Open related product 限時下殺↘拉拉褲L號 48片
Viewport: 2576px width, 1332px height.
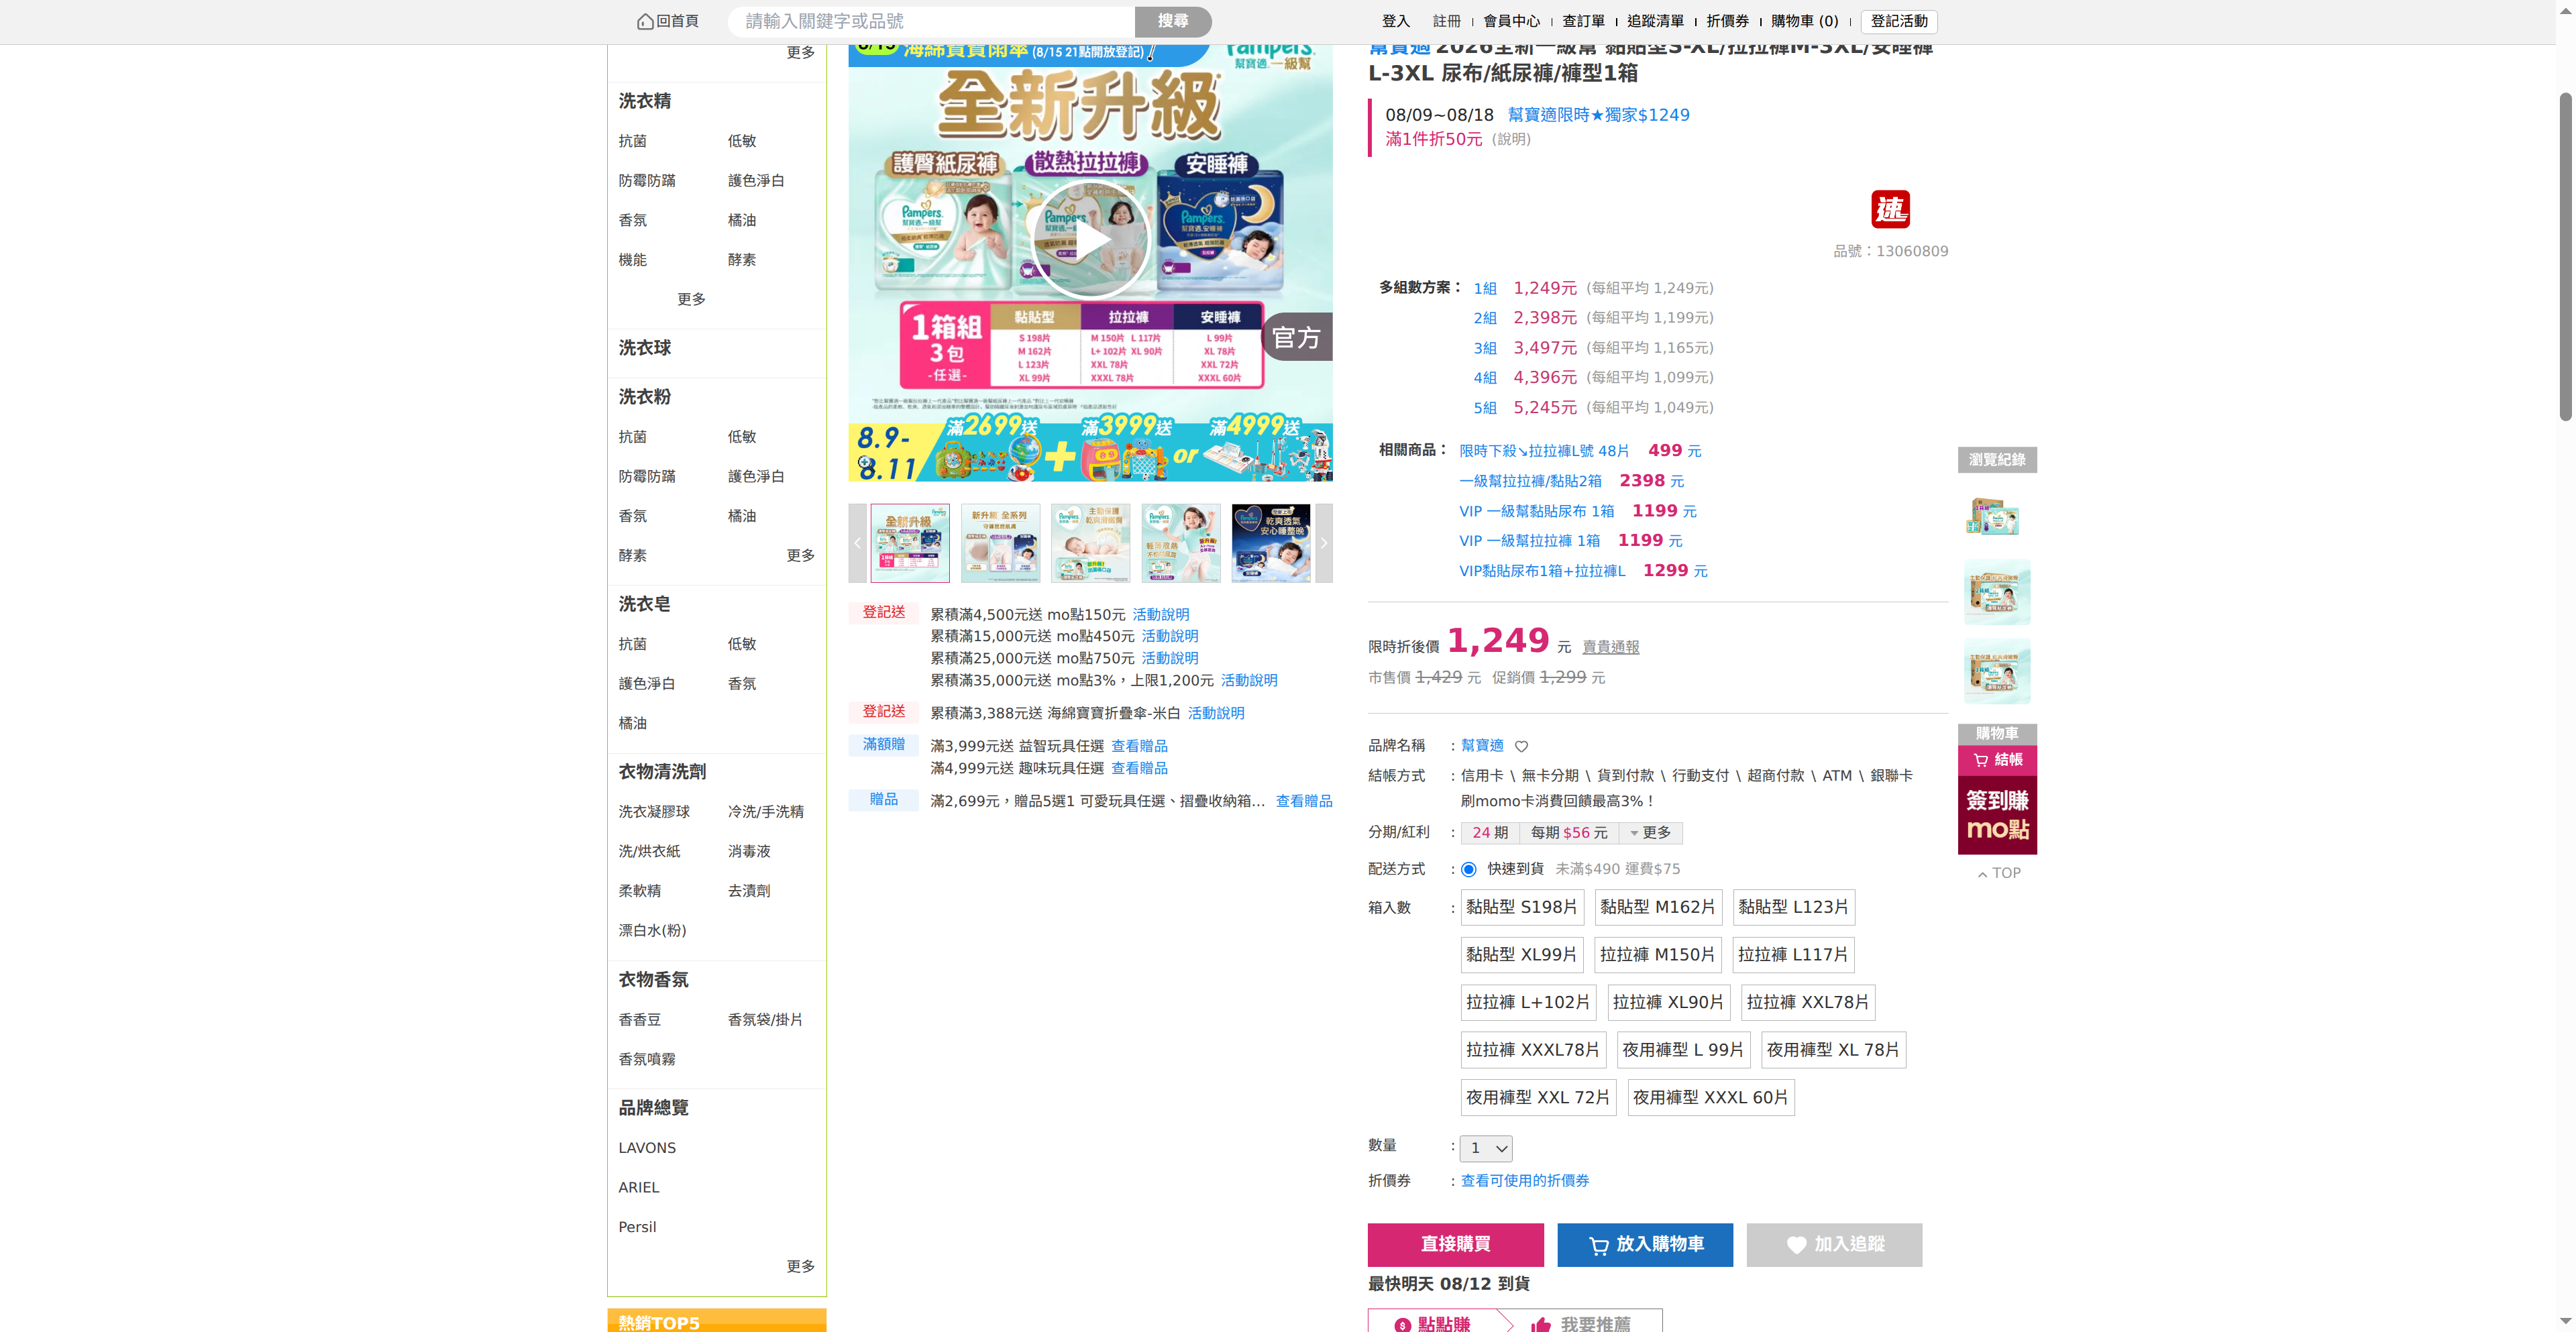pyautogui.click(x=1544, y=451)
